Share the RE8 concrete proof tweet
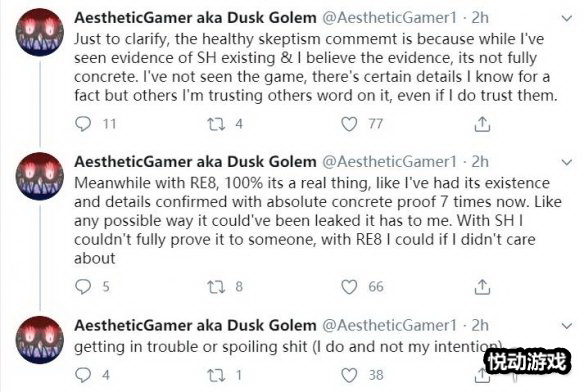This screenshot has height=392, width=584. pyautogui.click(x=482, y=287)
